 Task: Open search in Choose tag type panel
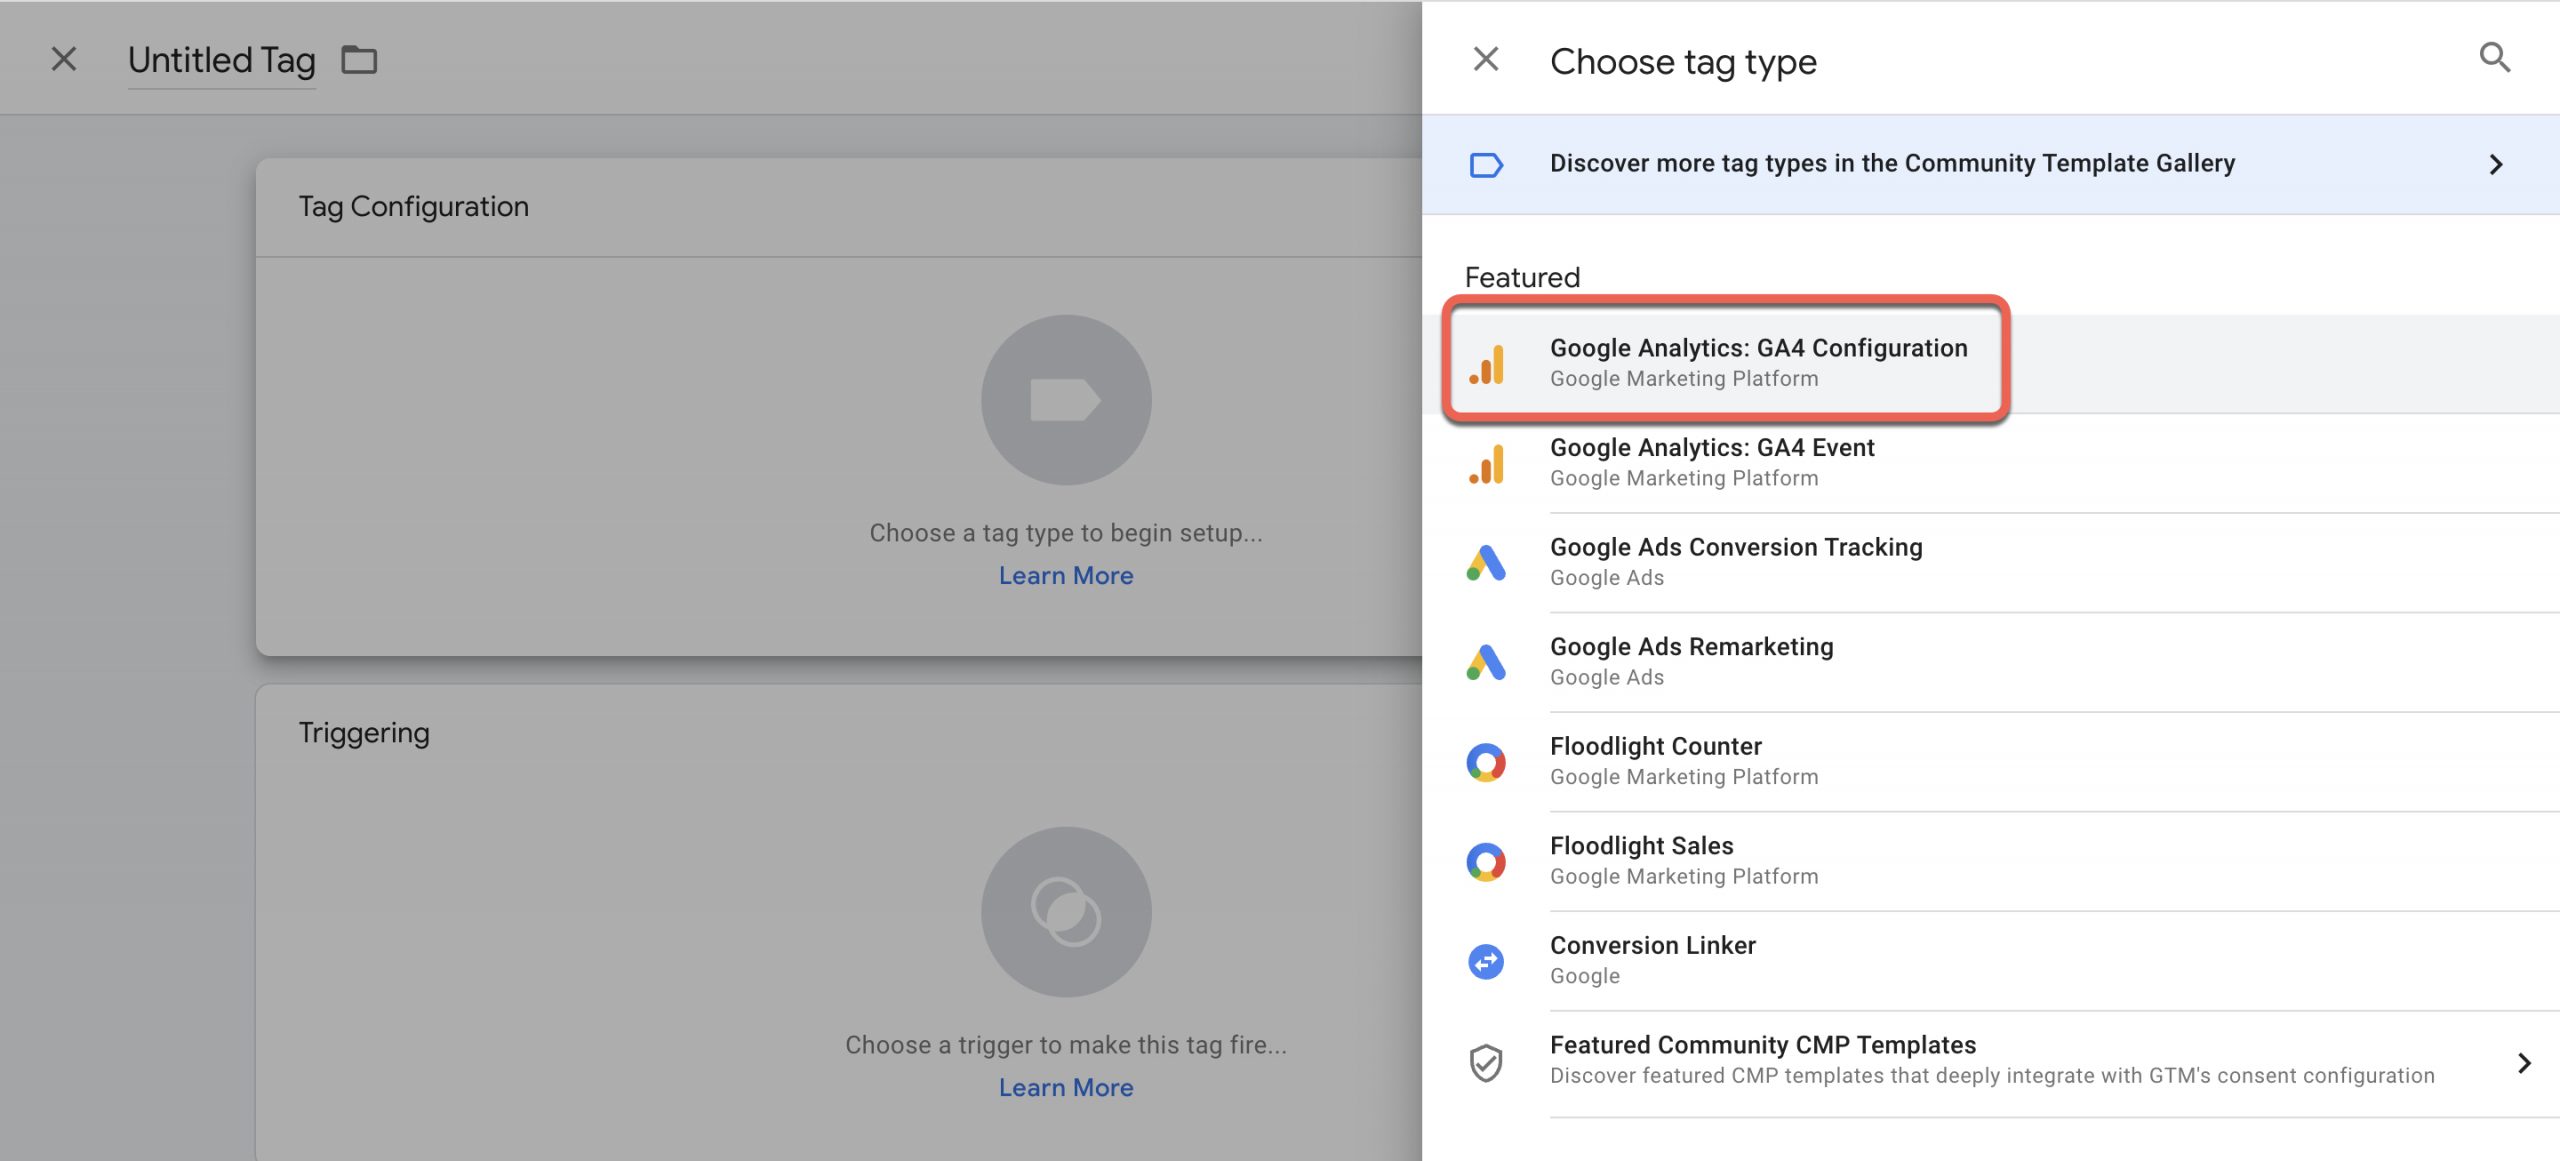coord(2495,58)
